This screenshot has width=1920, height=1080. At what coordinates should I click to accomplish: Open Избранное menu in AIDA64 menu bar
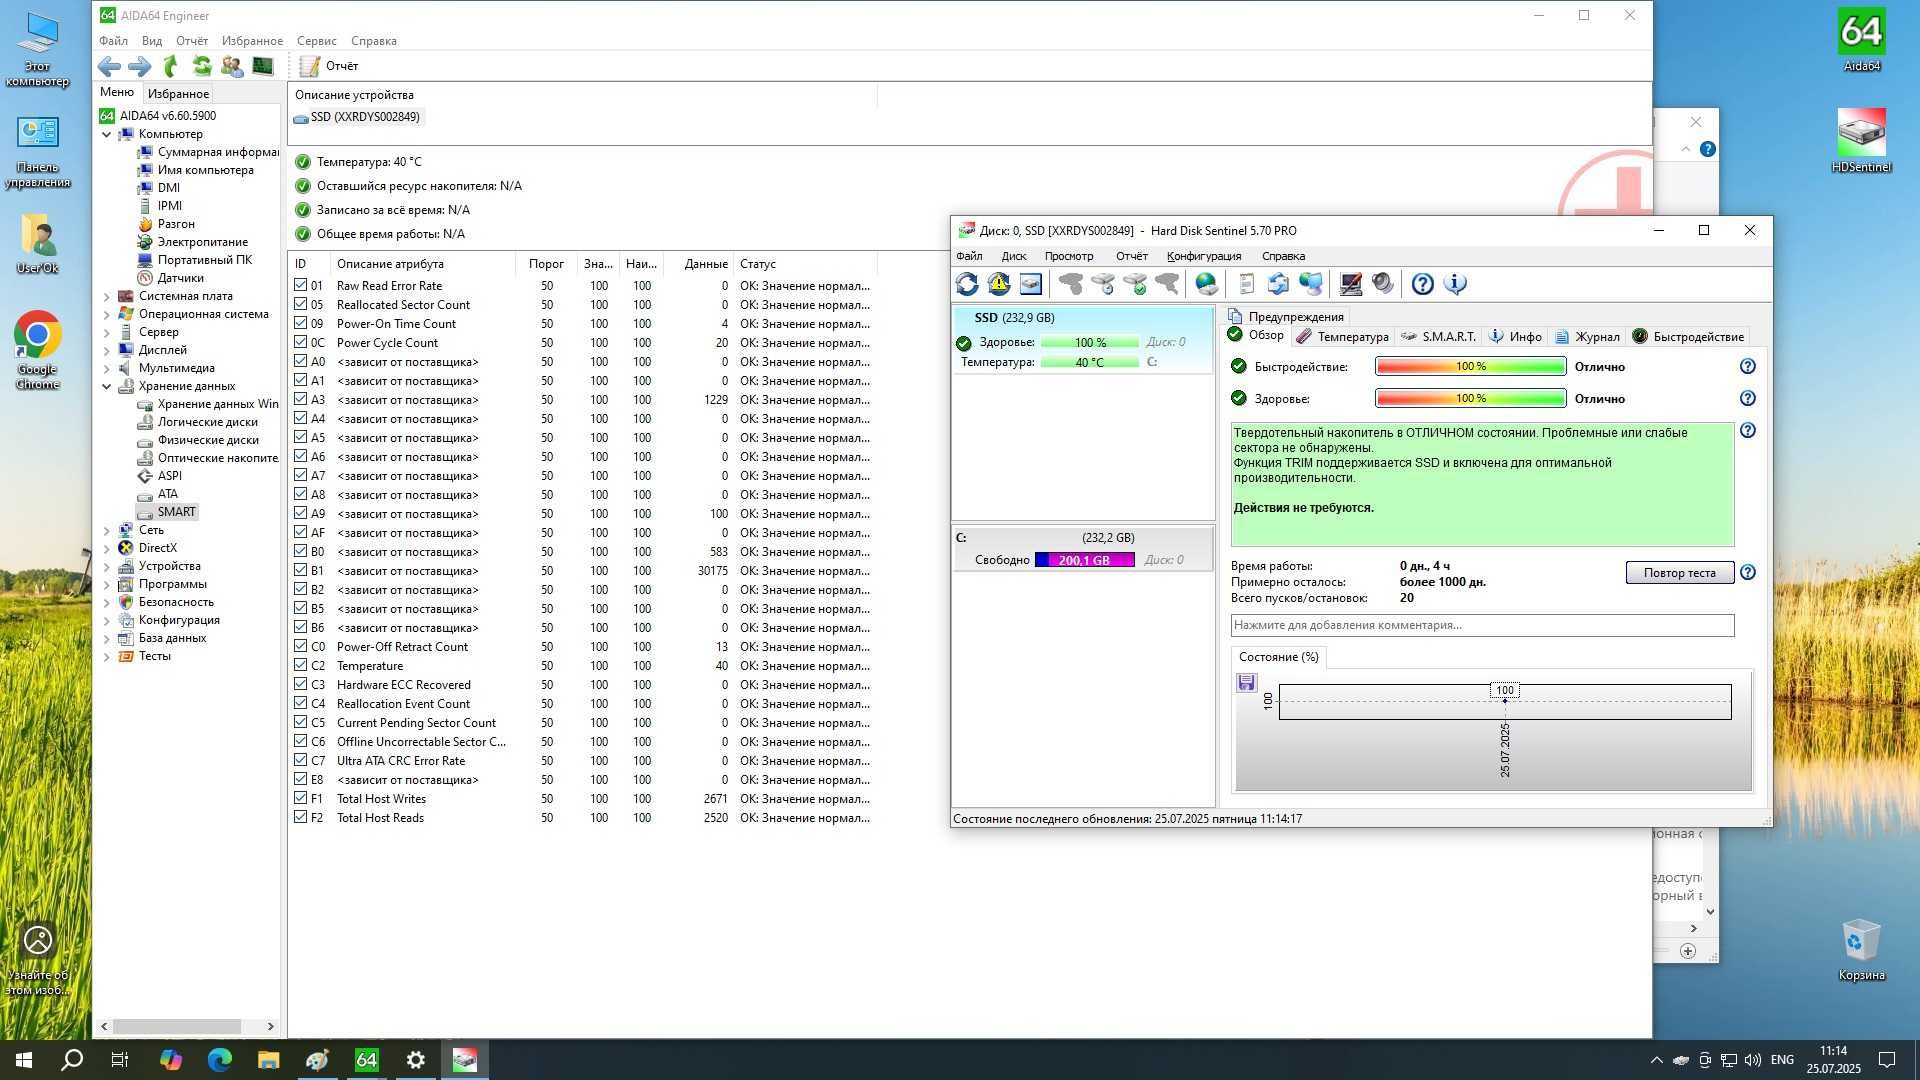pyautogui.click(x=252, y=41)
